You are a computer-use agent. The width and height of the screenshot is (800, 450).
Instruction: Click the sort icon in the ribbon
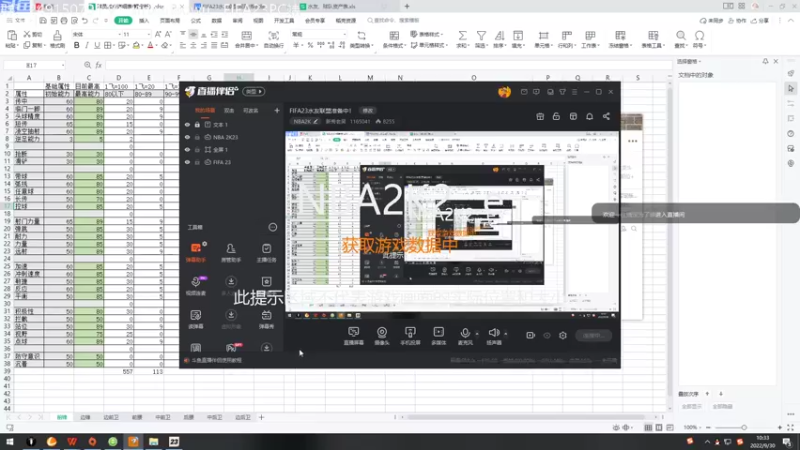pos(499,35)
